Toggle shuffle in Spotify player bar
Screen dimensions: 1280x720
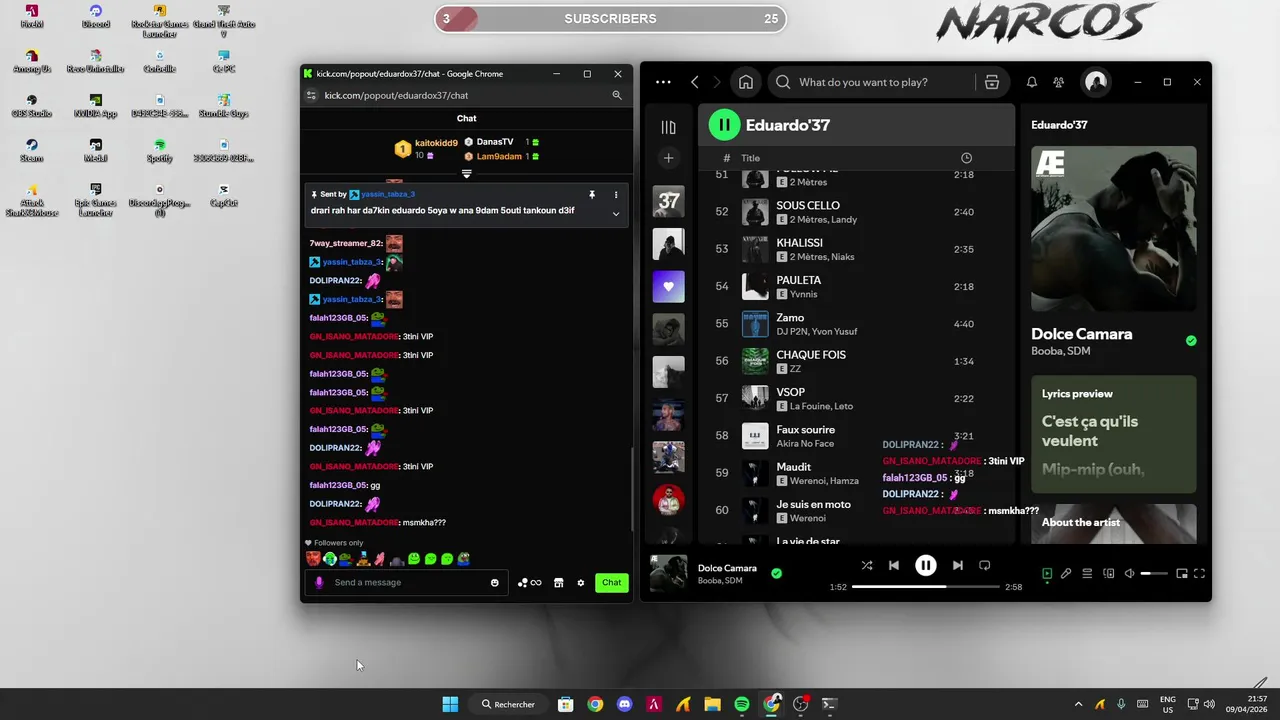coord(867,565)
